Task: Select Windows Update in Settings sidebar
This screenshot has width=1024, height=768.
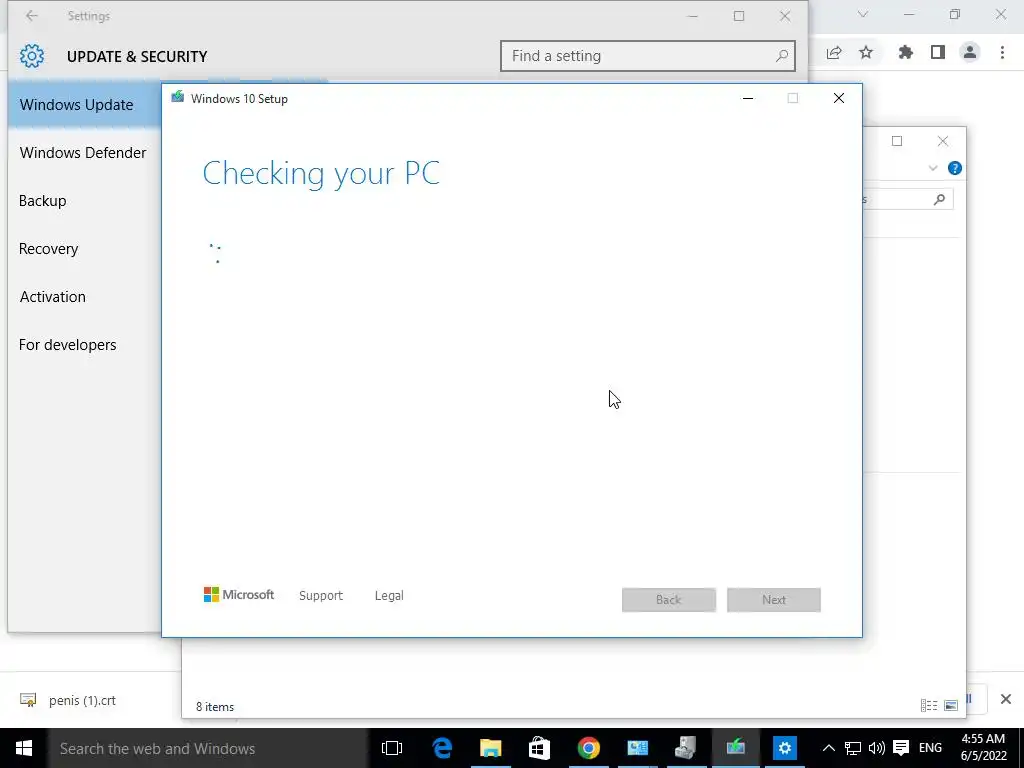Action: tap(85, 104)
